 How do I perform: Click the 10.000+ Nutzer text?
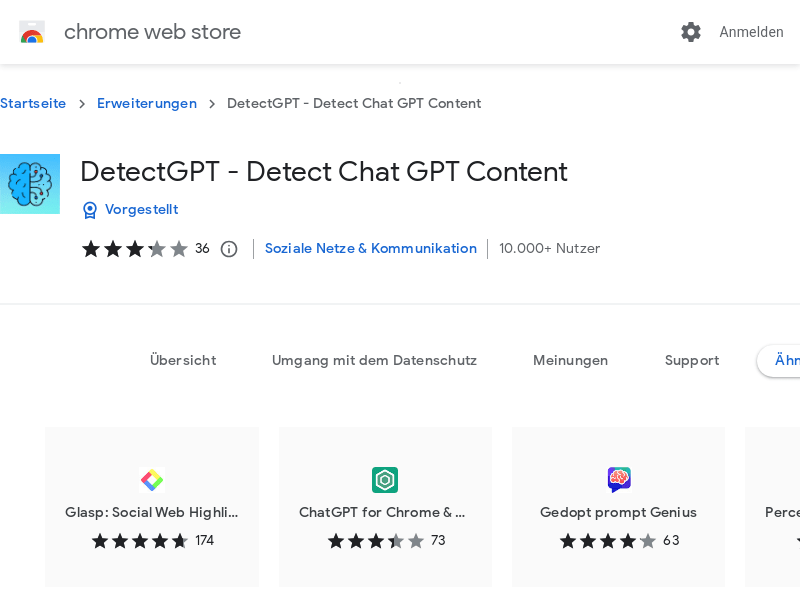(549, 248)
